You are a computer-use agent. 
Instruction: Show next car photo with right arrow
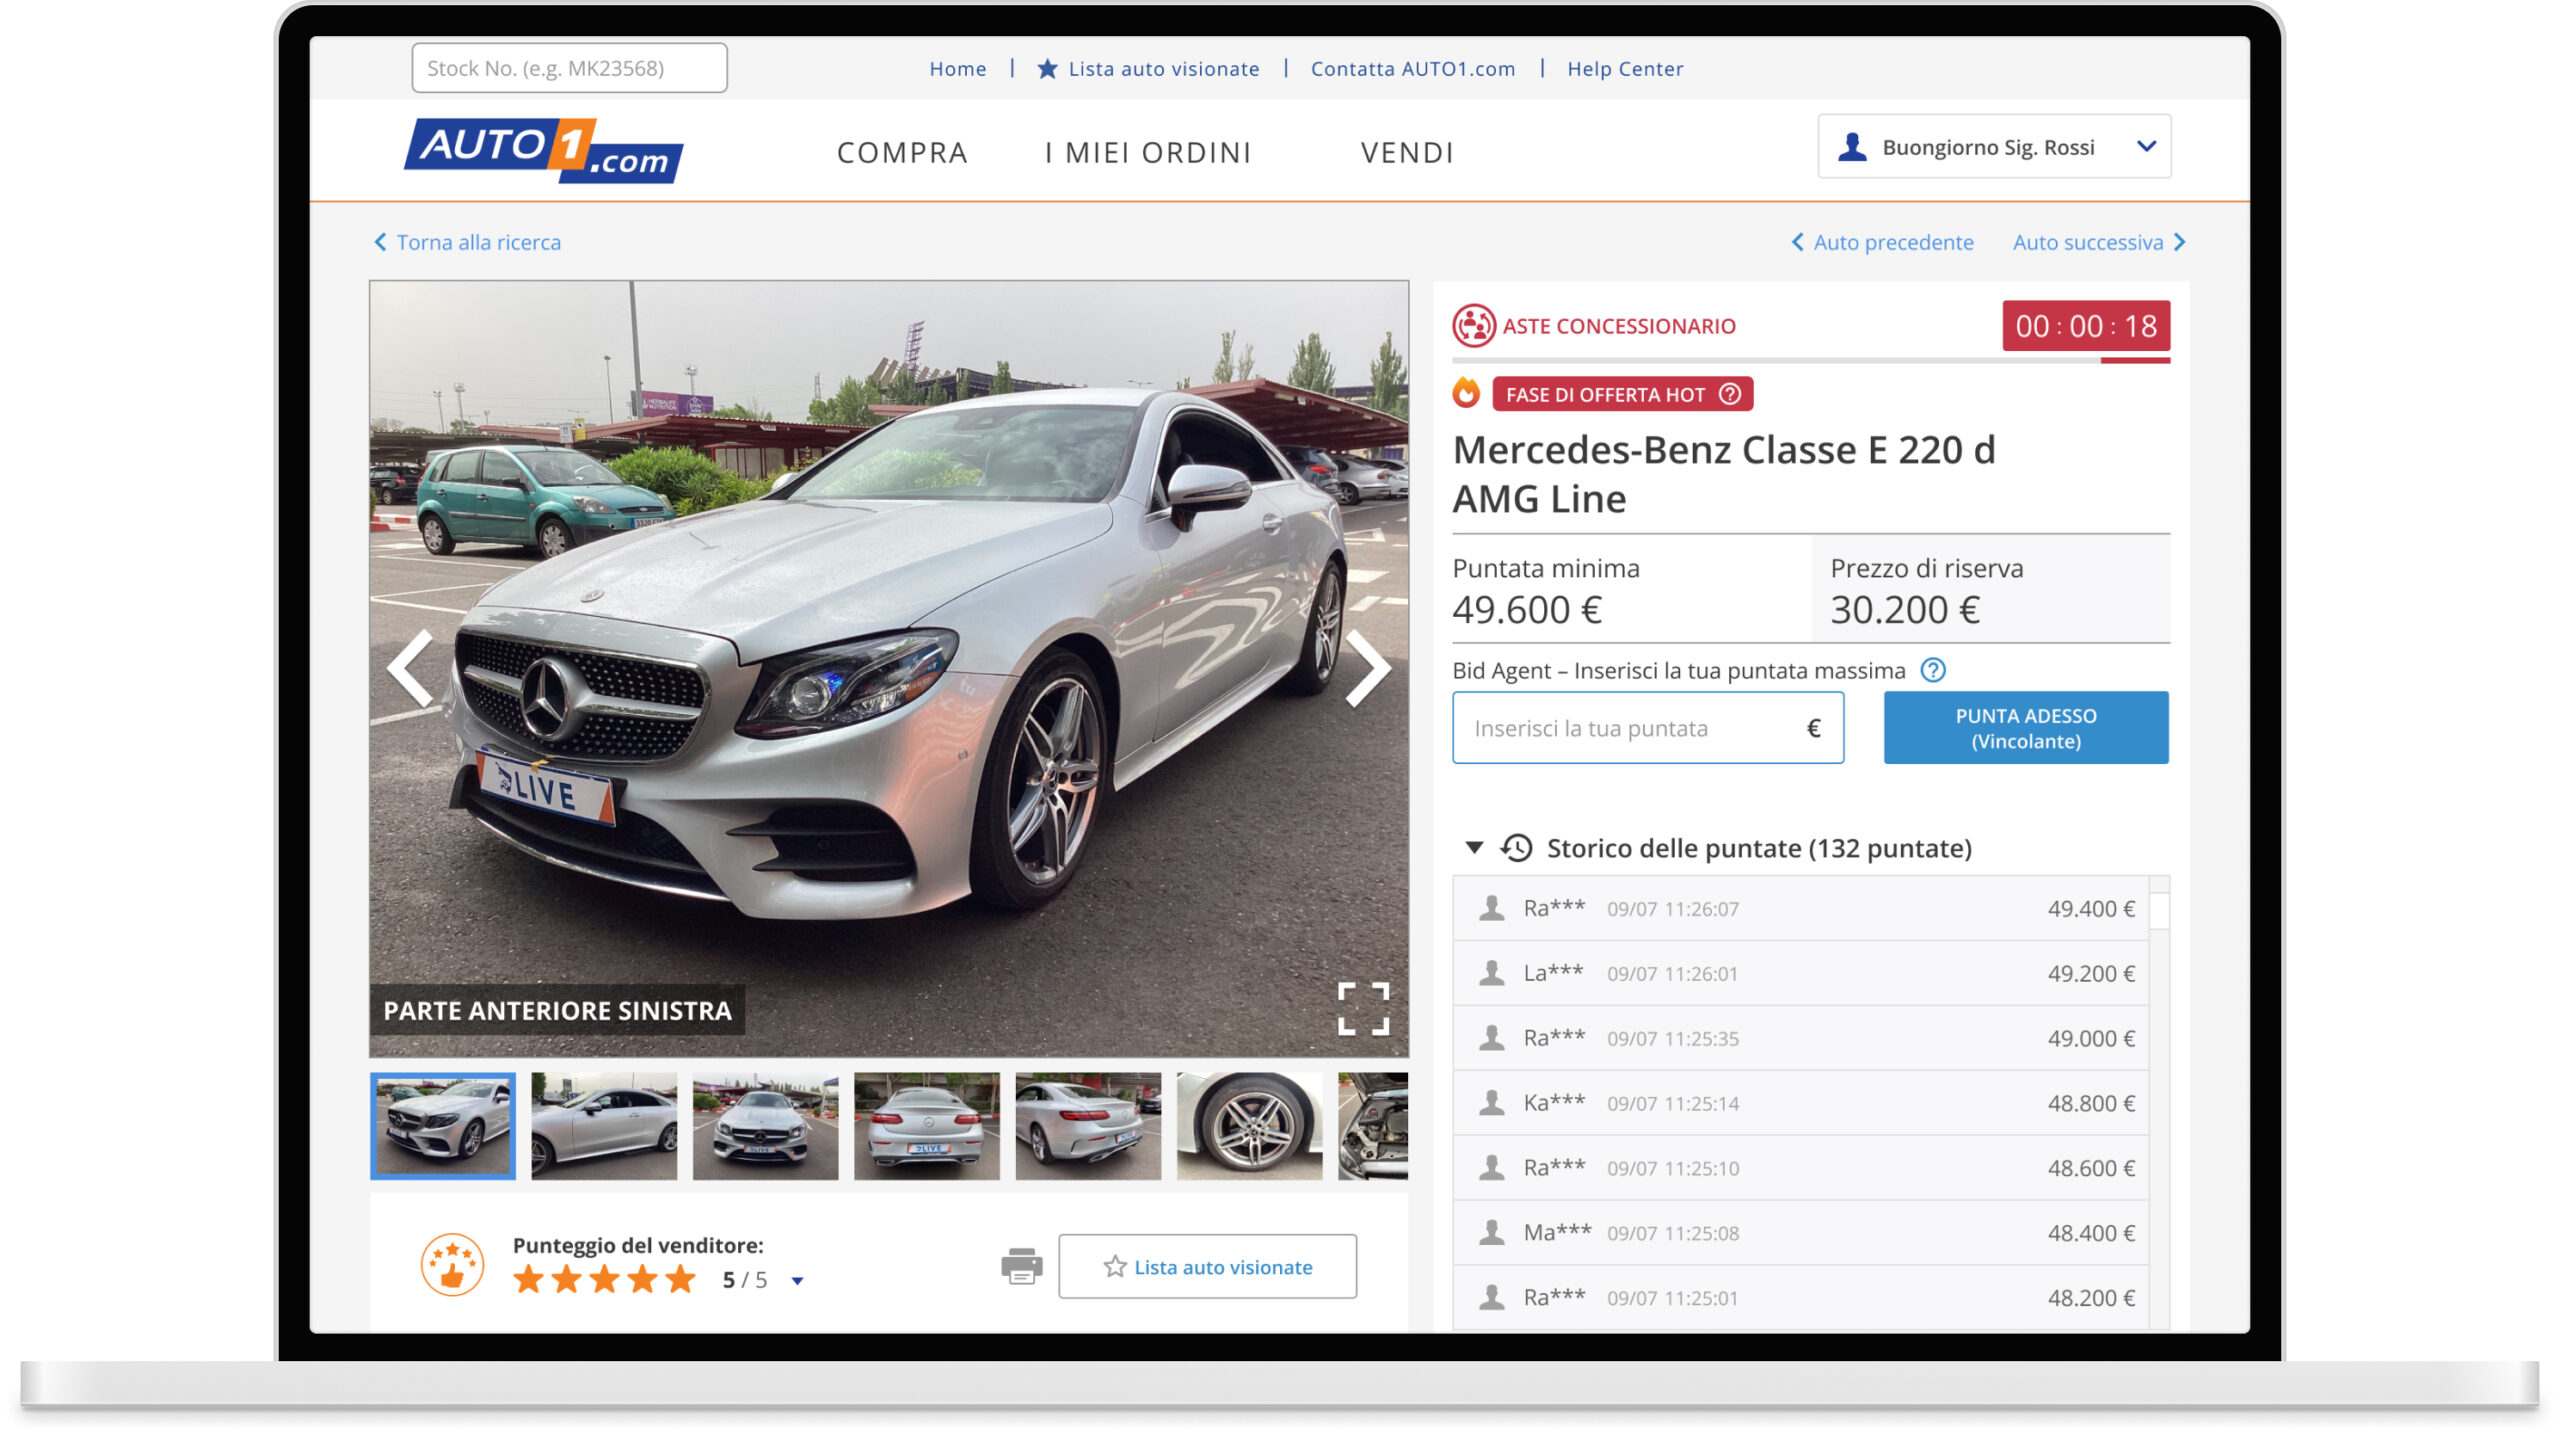[x=1367, y=668]
